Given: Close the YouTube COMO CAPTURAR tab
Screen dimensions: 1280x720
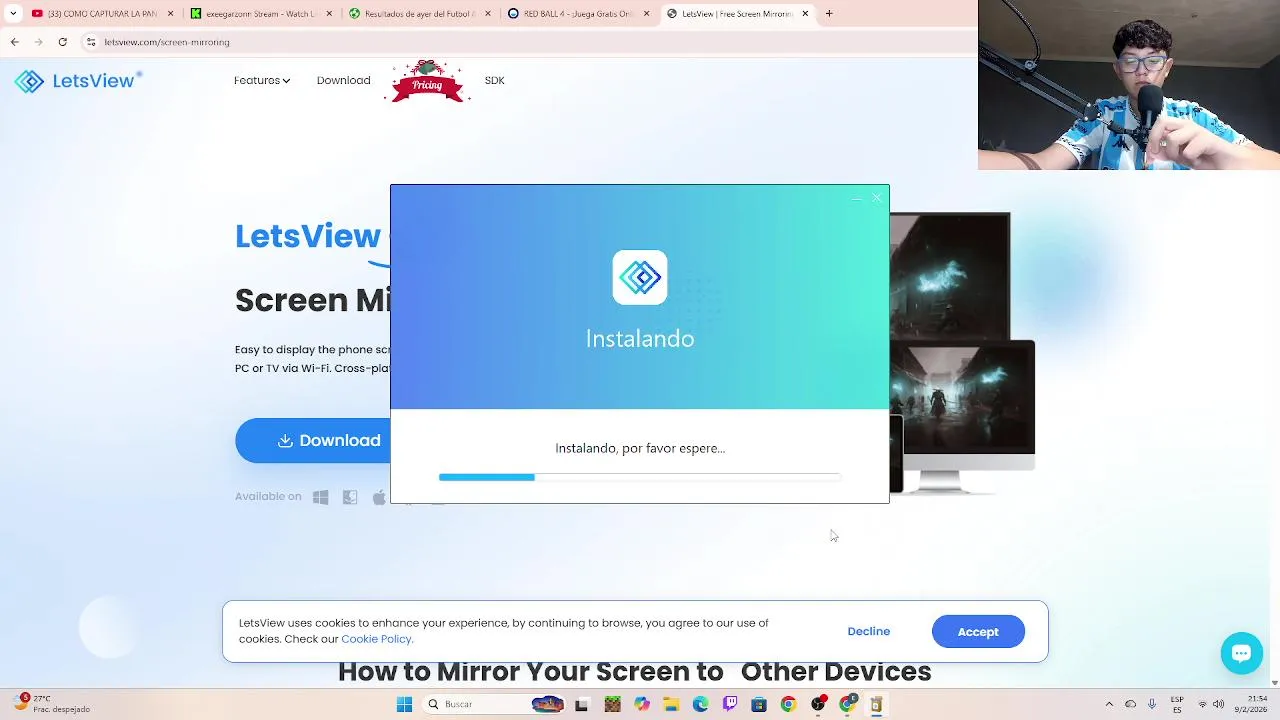Looking at the screenshot, I should click(x=170, y=14).
